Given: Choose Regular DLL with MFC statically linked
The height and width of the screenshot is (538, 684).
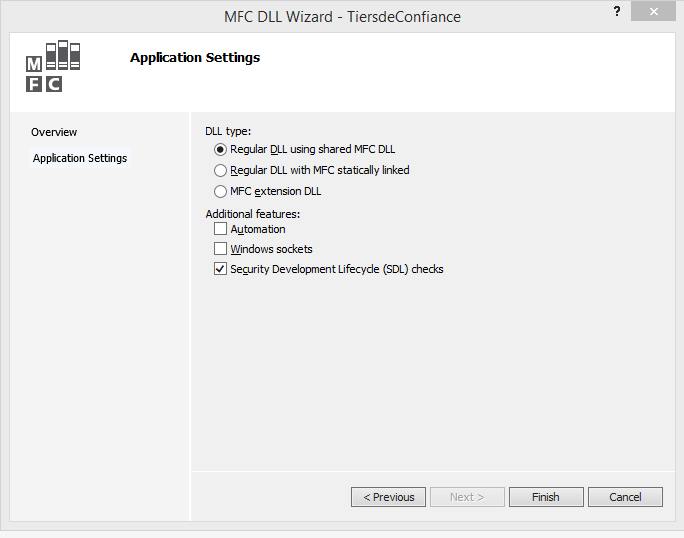Looking at the screenshot, I should (221, 170).
